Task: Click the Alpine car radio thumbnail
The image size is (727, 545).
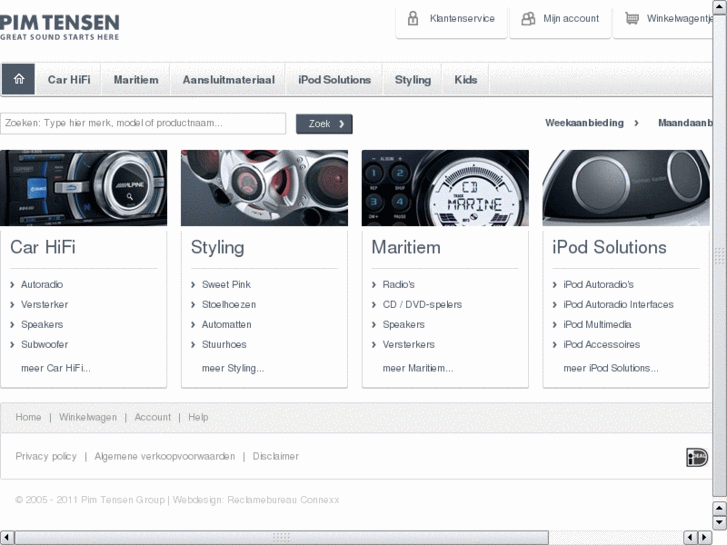Action: coord(83,188)
